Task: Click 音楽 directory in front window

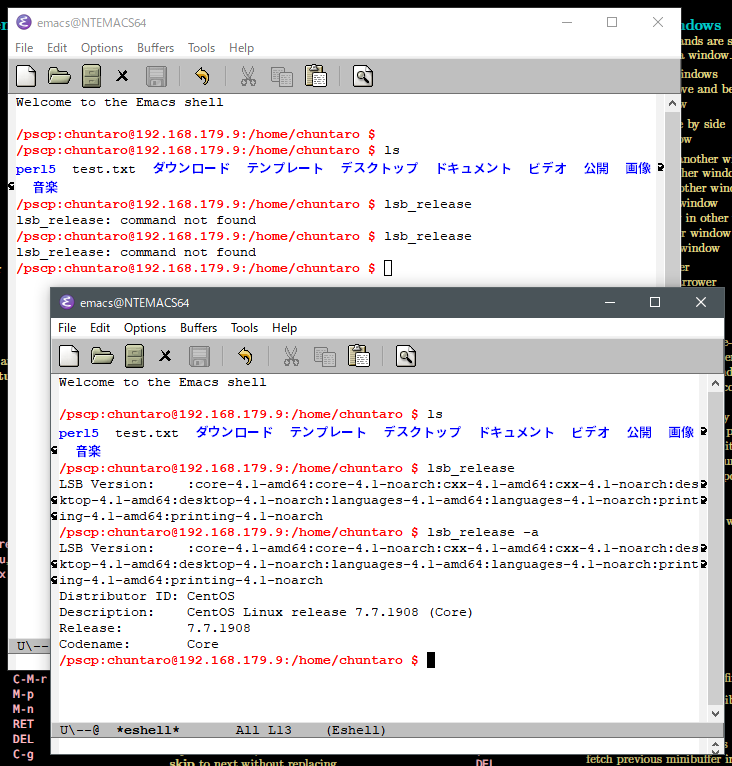Action: point(88,451)
